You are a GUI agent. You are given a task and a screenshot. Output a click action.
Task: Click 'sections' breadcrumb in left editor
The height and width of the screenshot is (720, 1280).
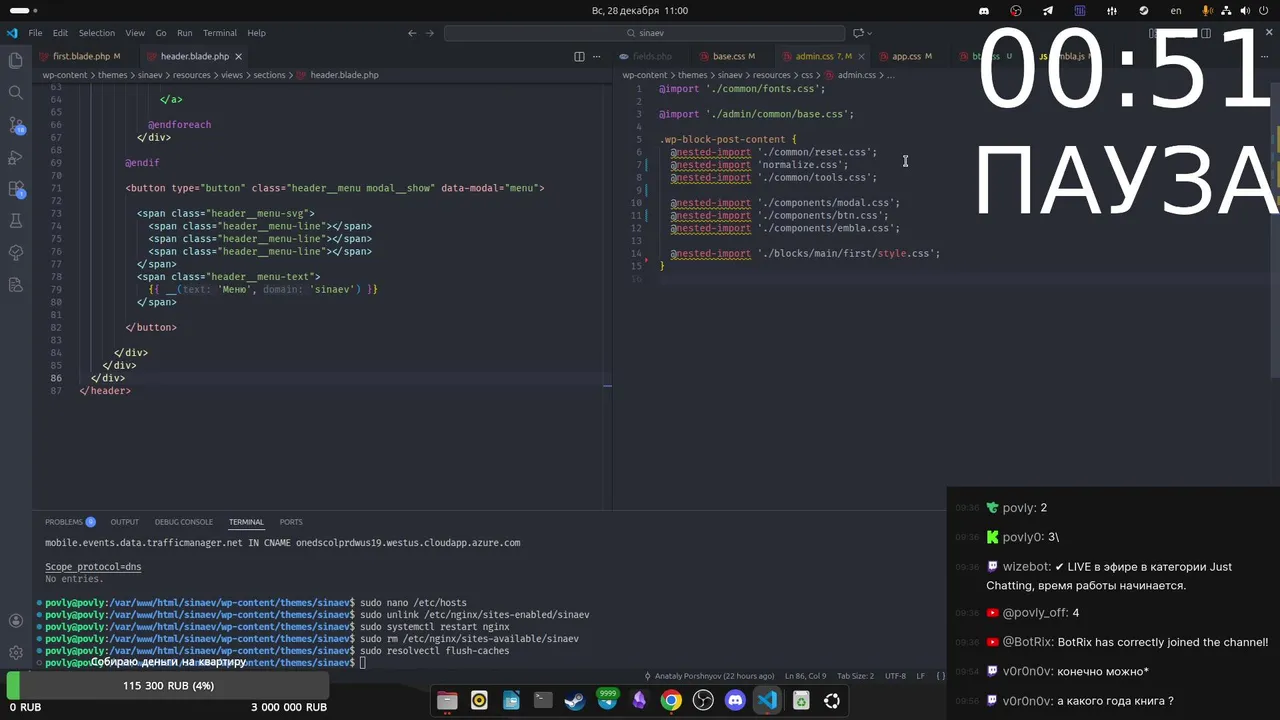click(270, 75)
